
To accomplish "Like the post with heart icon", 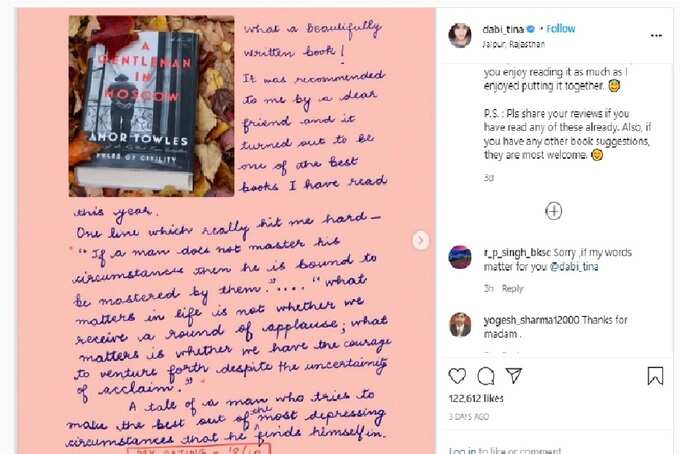I will 457,376.
